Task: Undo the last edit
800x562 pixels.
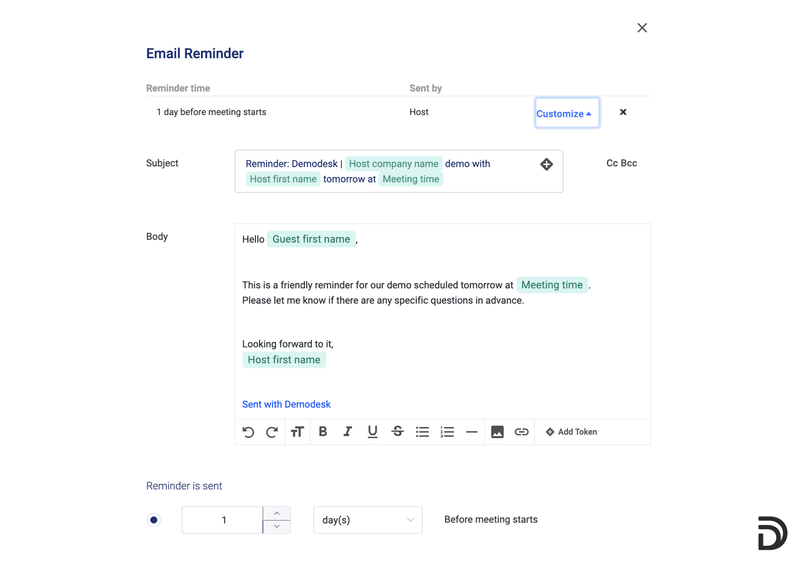Action: point(248,432)
